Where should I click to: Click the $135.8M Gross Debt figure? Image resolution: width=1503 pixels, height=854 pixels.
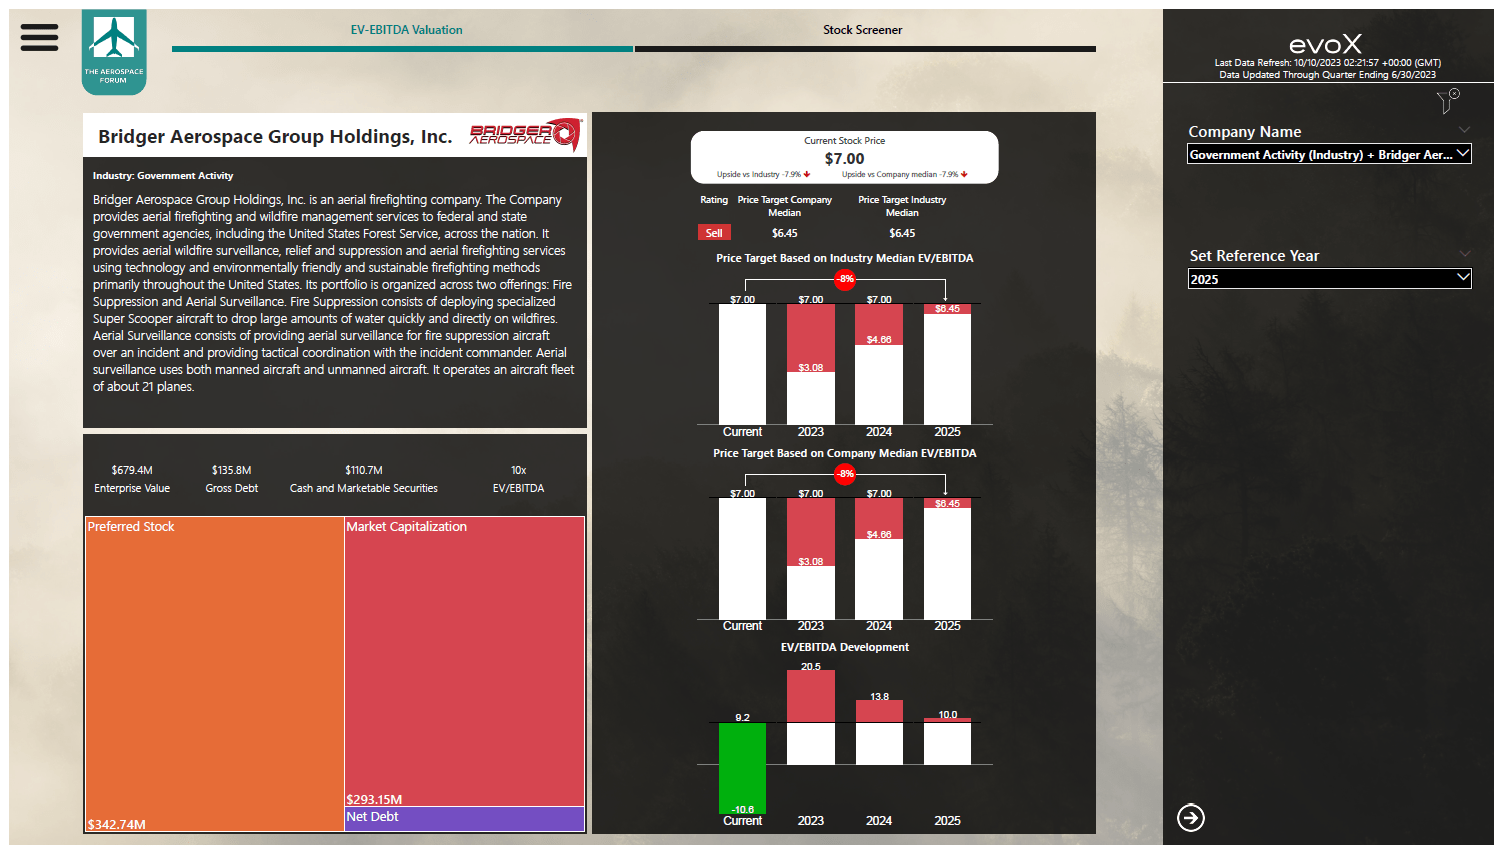click(232, 470)
